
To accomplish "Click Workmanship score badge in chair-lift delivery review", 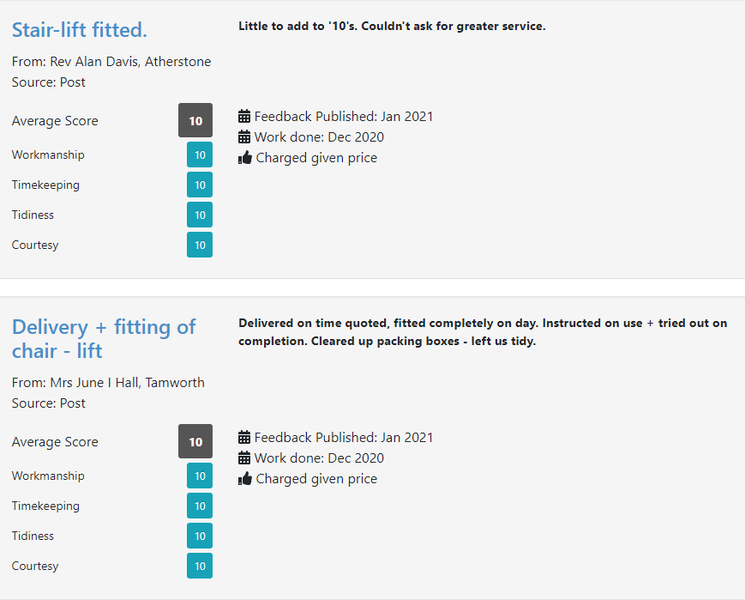I will 199,476.
